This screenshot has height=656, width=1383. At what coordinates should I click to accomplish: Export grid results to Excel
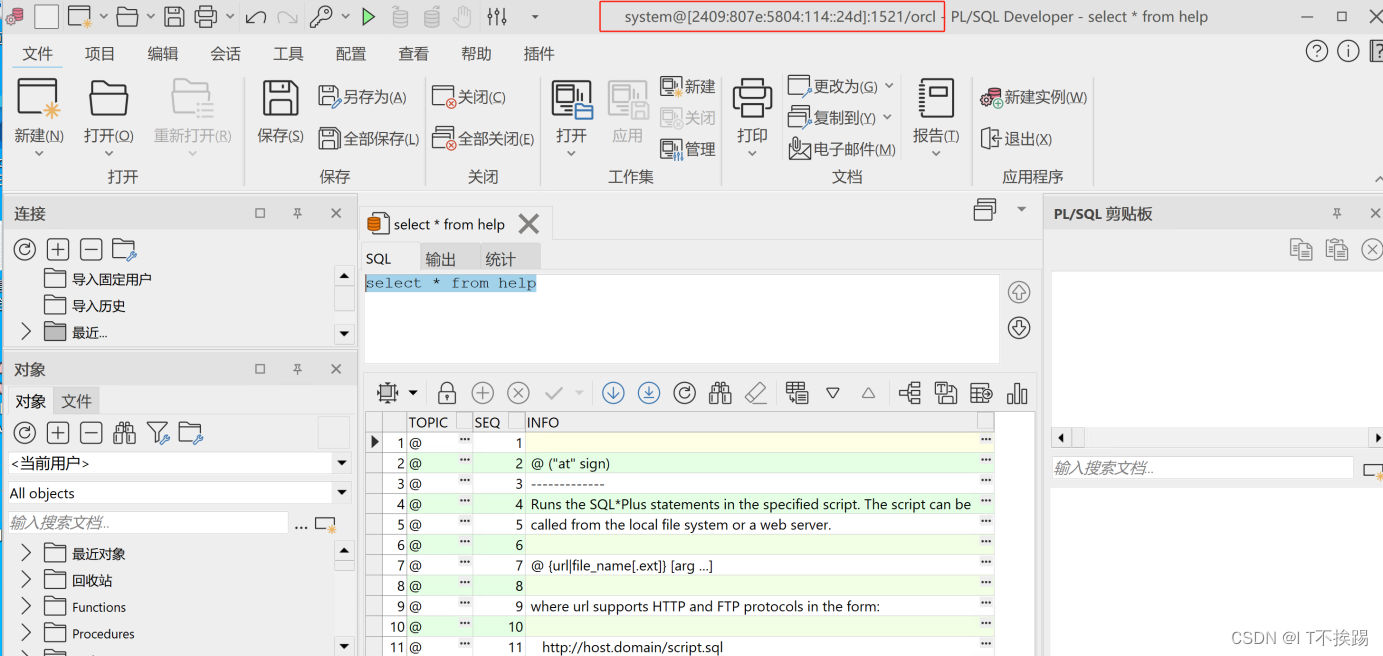coord(981,392)
